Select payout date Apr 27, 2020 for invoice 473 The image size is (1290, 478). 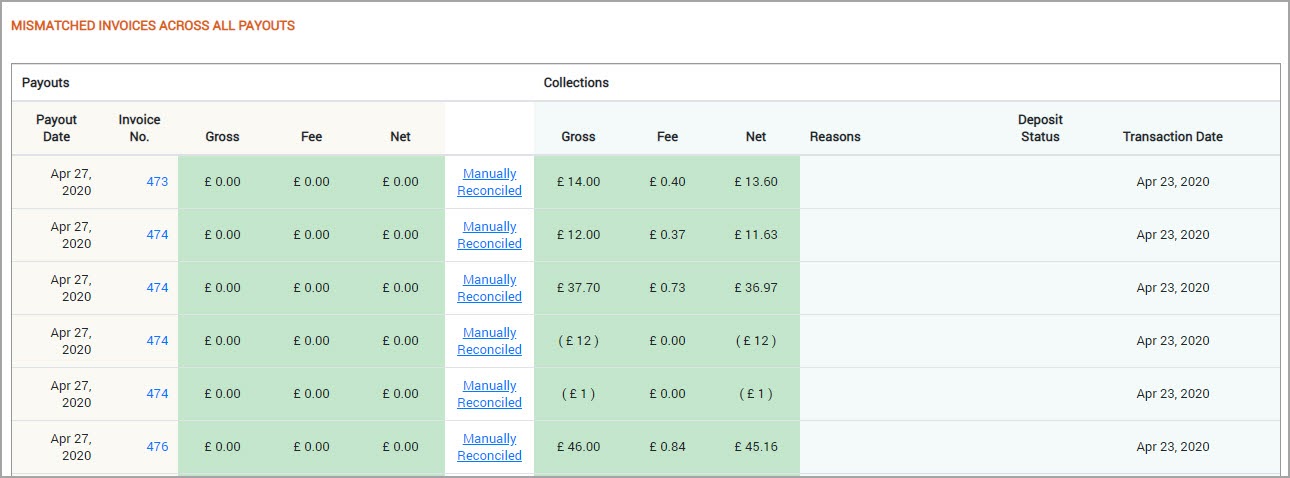(71, 182)
